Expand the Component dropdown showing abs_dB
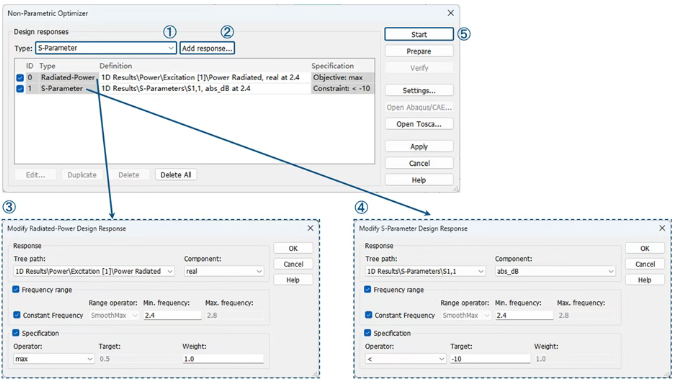This screenshot has height=382, width=676. [555, 271]
